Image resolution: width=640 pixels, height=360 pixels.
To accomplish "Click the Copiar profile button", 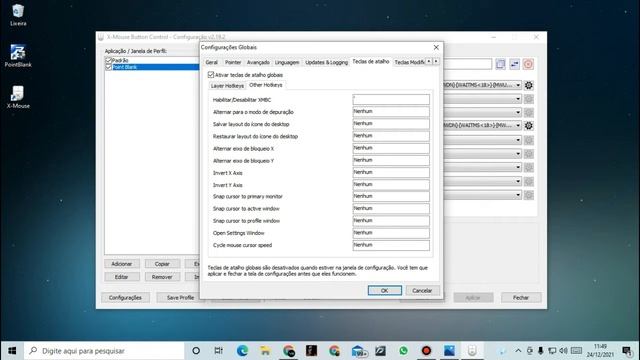I will (162, 264).
